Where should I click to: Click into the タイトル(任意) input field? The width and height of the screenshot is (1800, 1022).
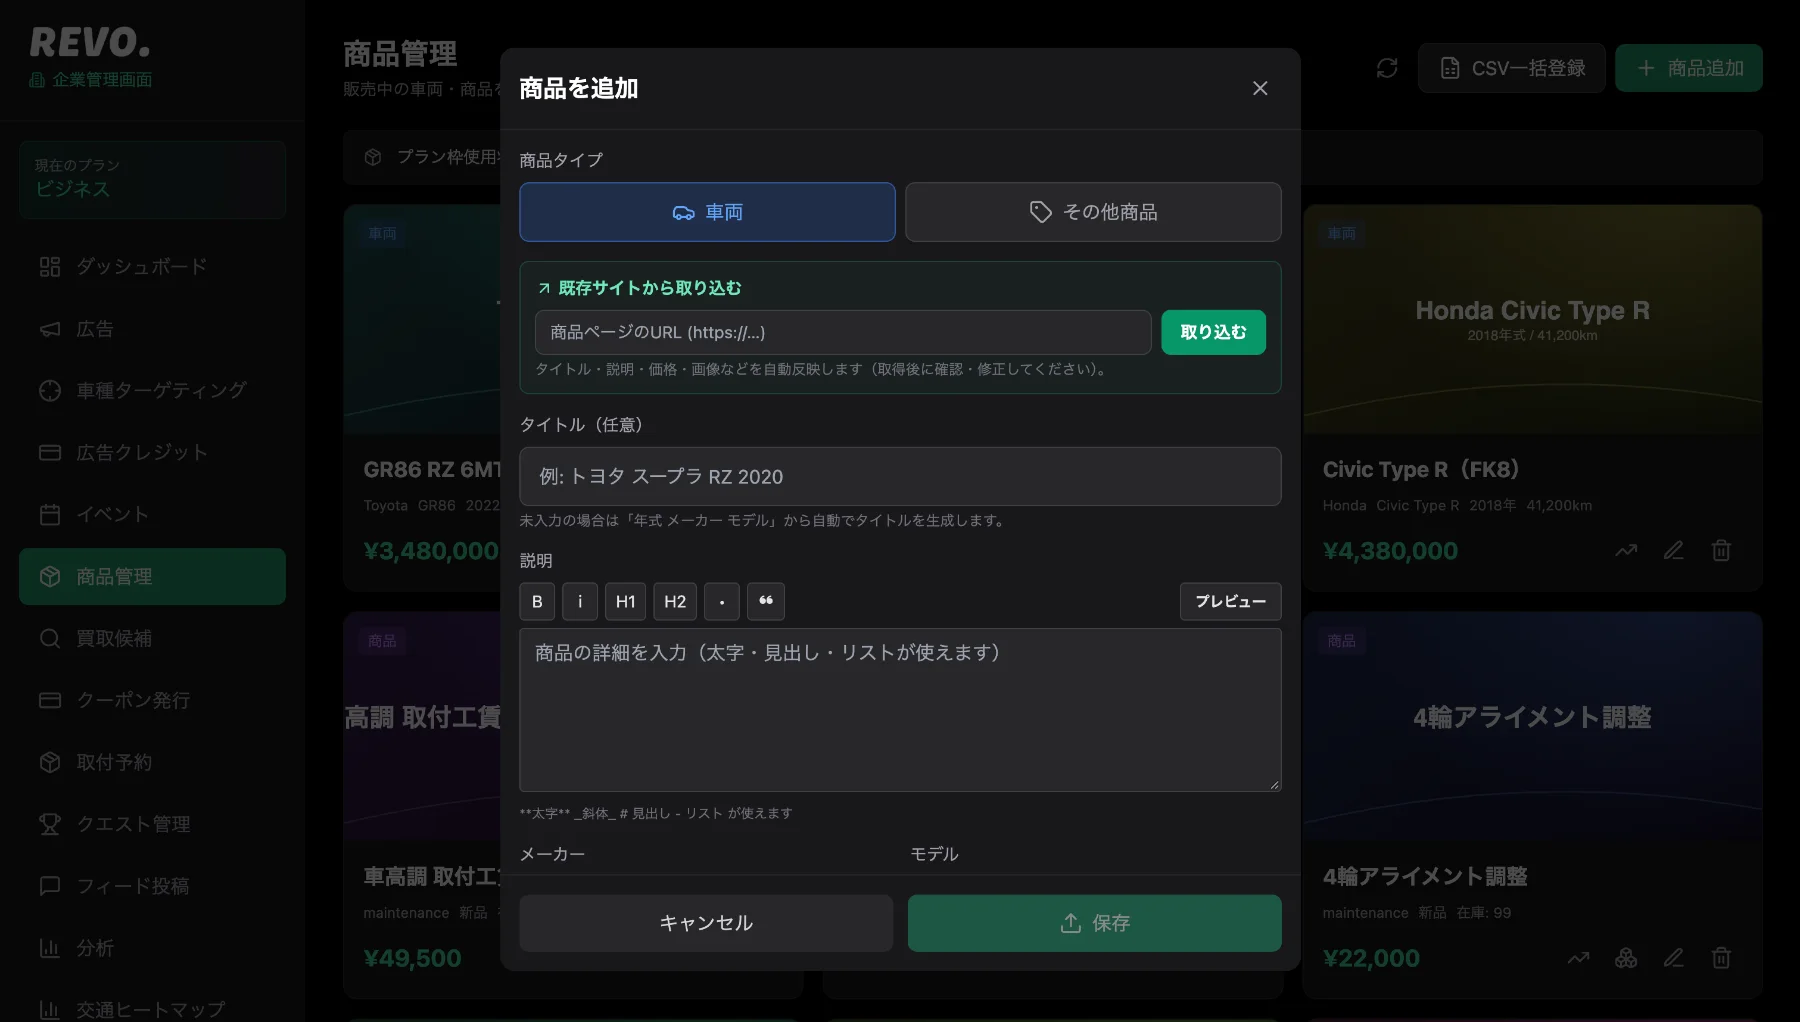pyautogui.click(x=900, y=476)
